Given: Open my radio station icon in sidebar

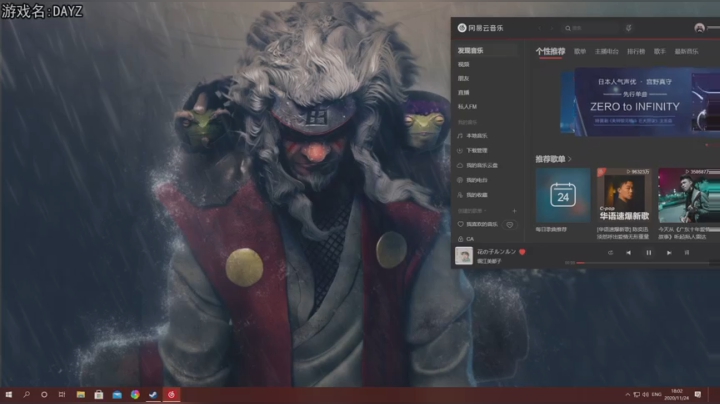Looking at the screenshot, I should [x=460, y=180].
